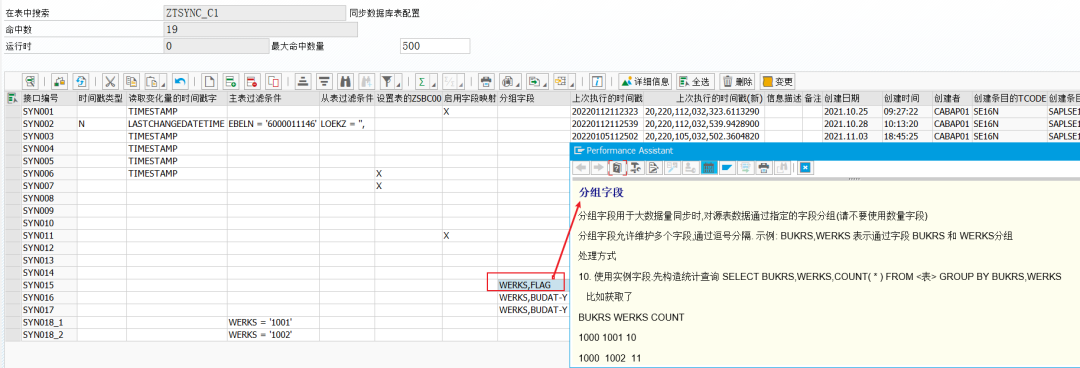Select the 分组字段 column header
The width and height of the screenshot is (1080, 368).
534,99
